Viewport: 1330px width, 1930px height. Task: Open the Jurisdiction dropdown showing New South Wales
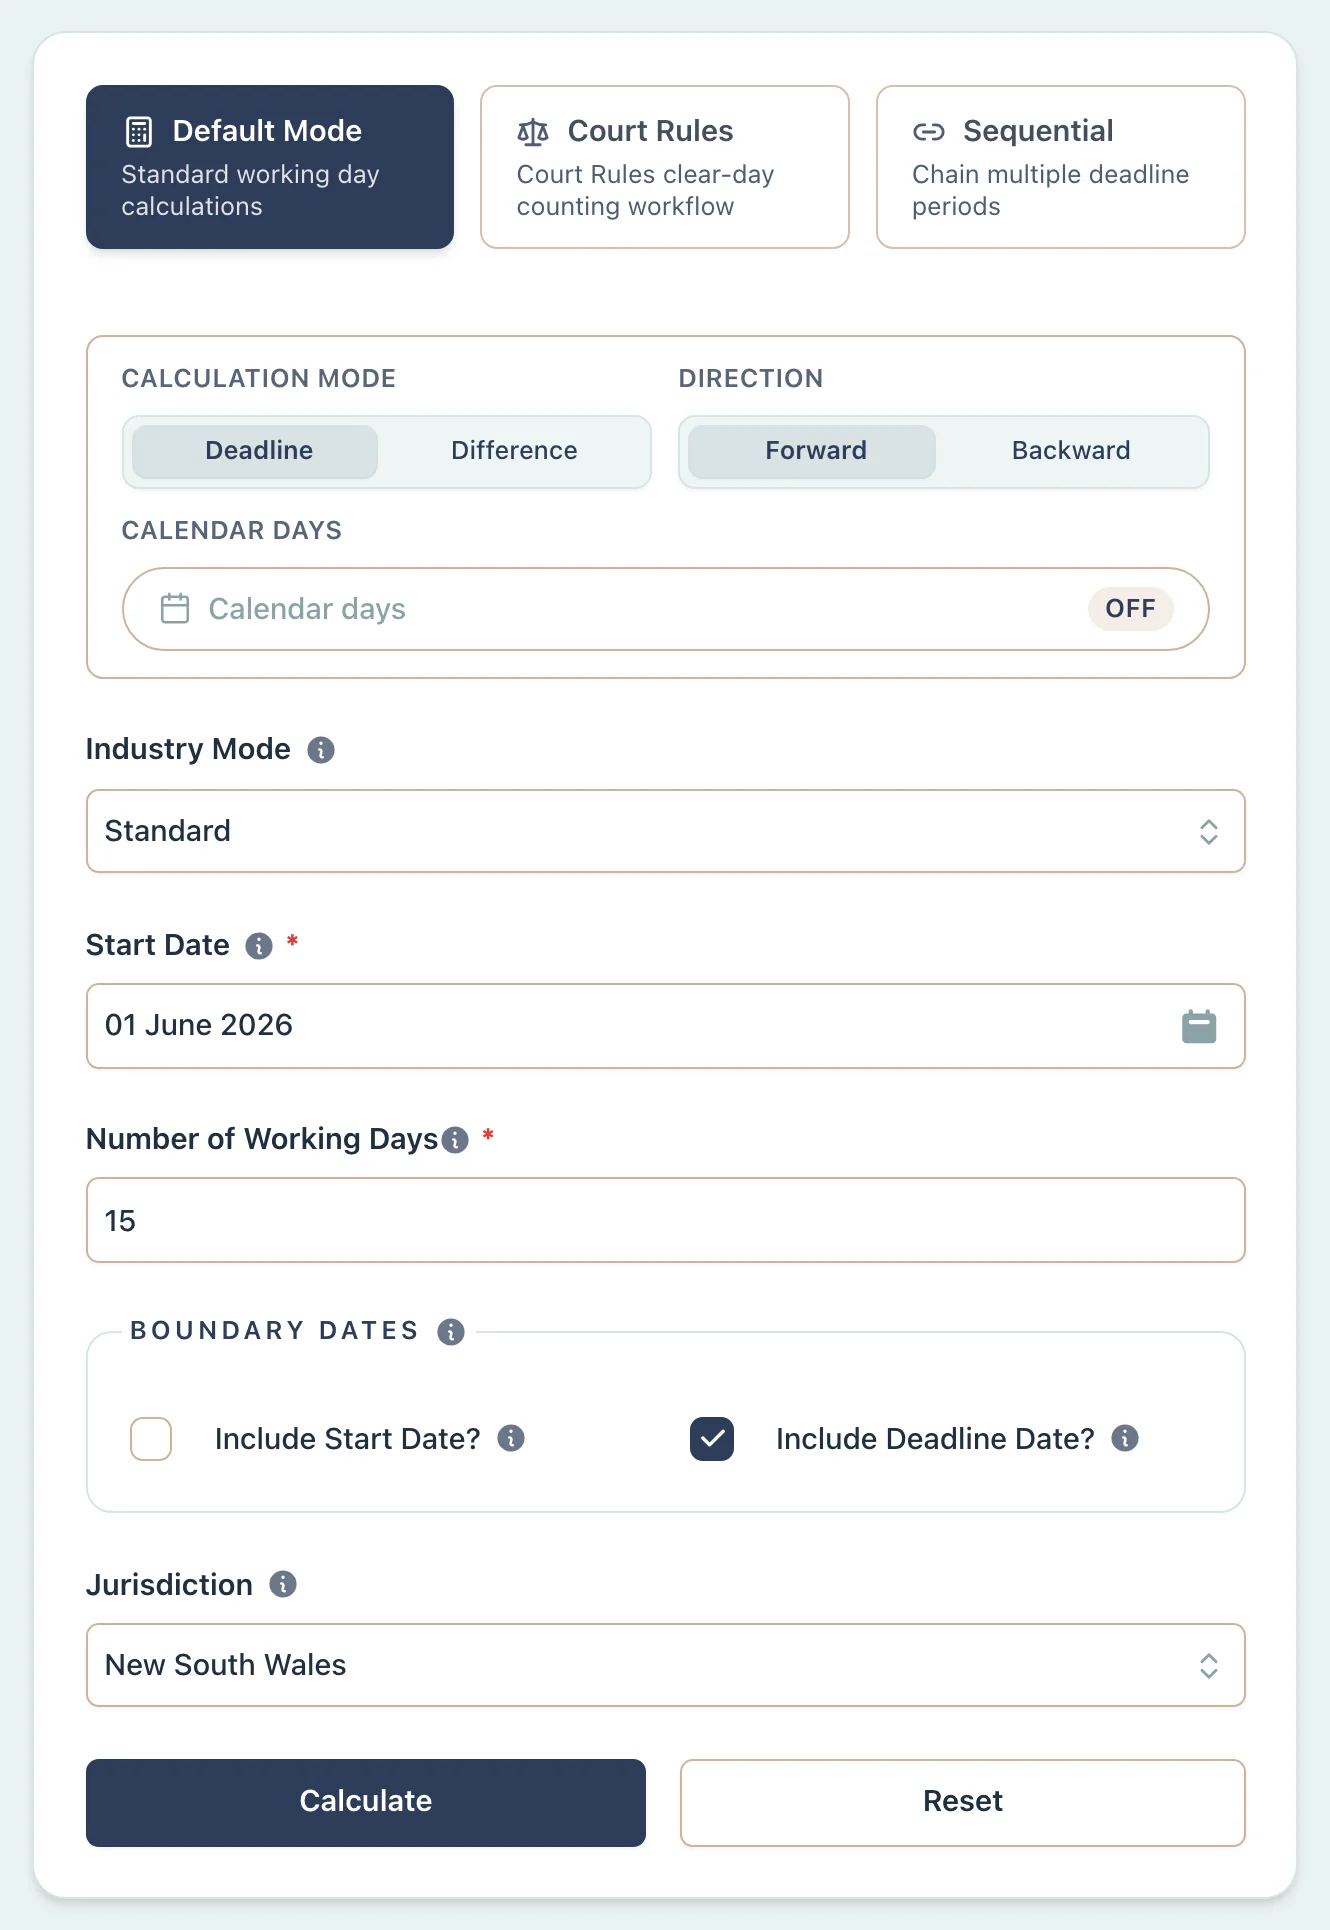tap(665, 1665)
